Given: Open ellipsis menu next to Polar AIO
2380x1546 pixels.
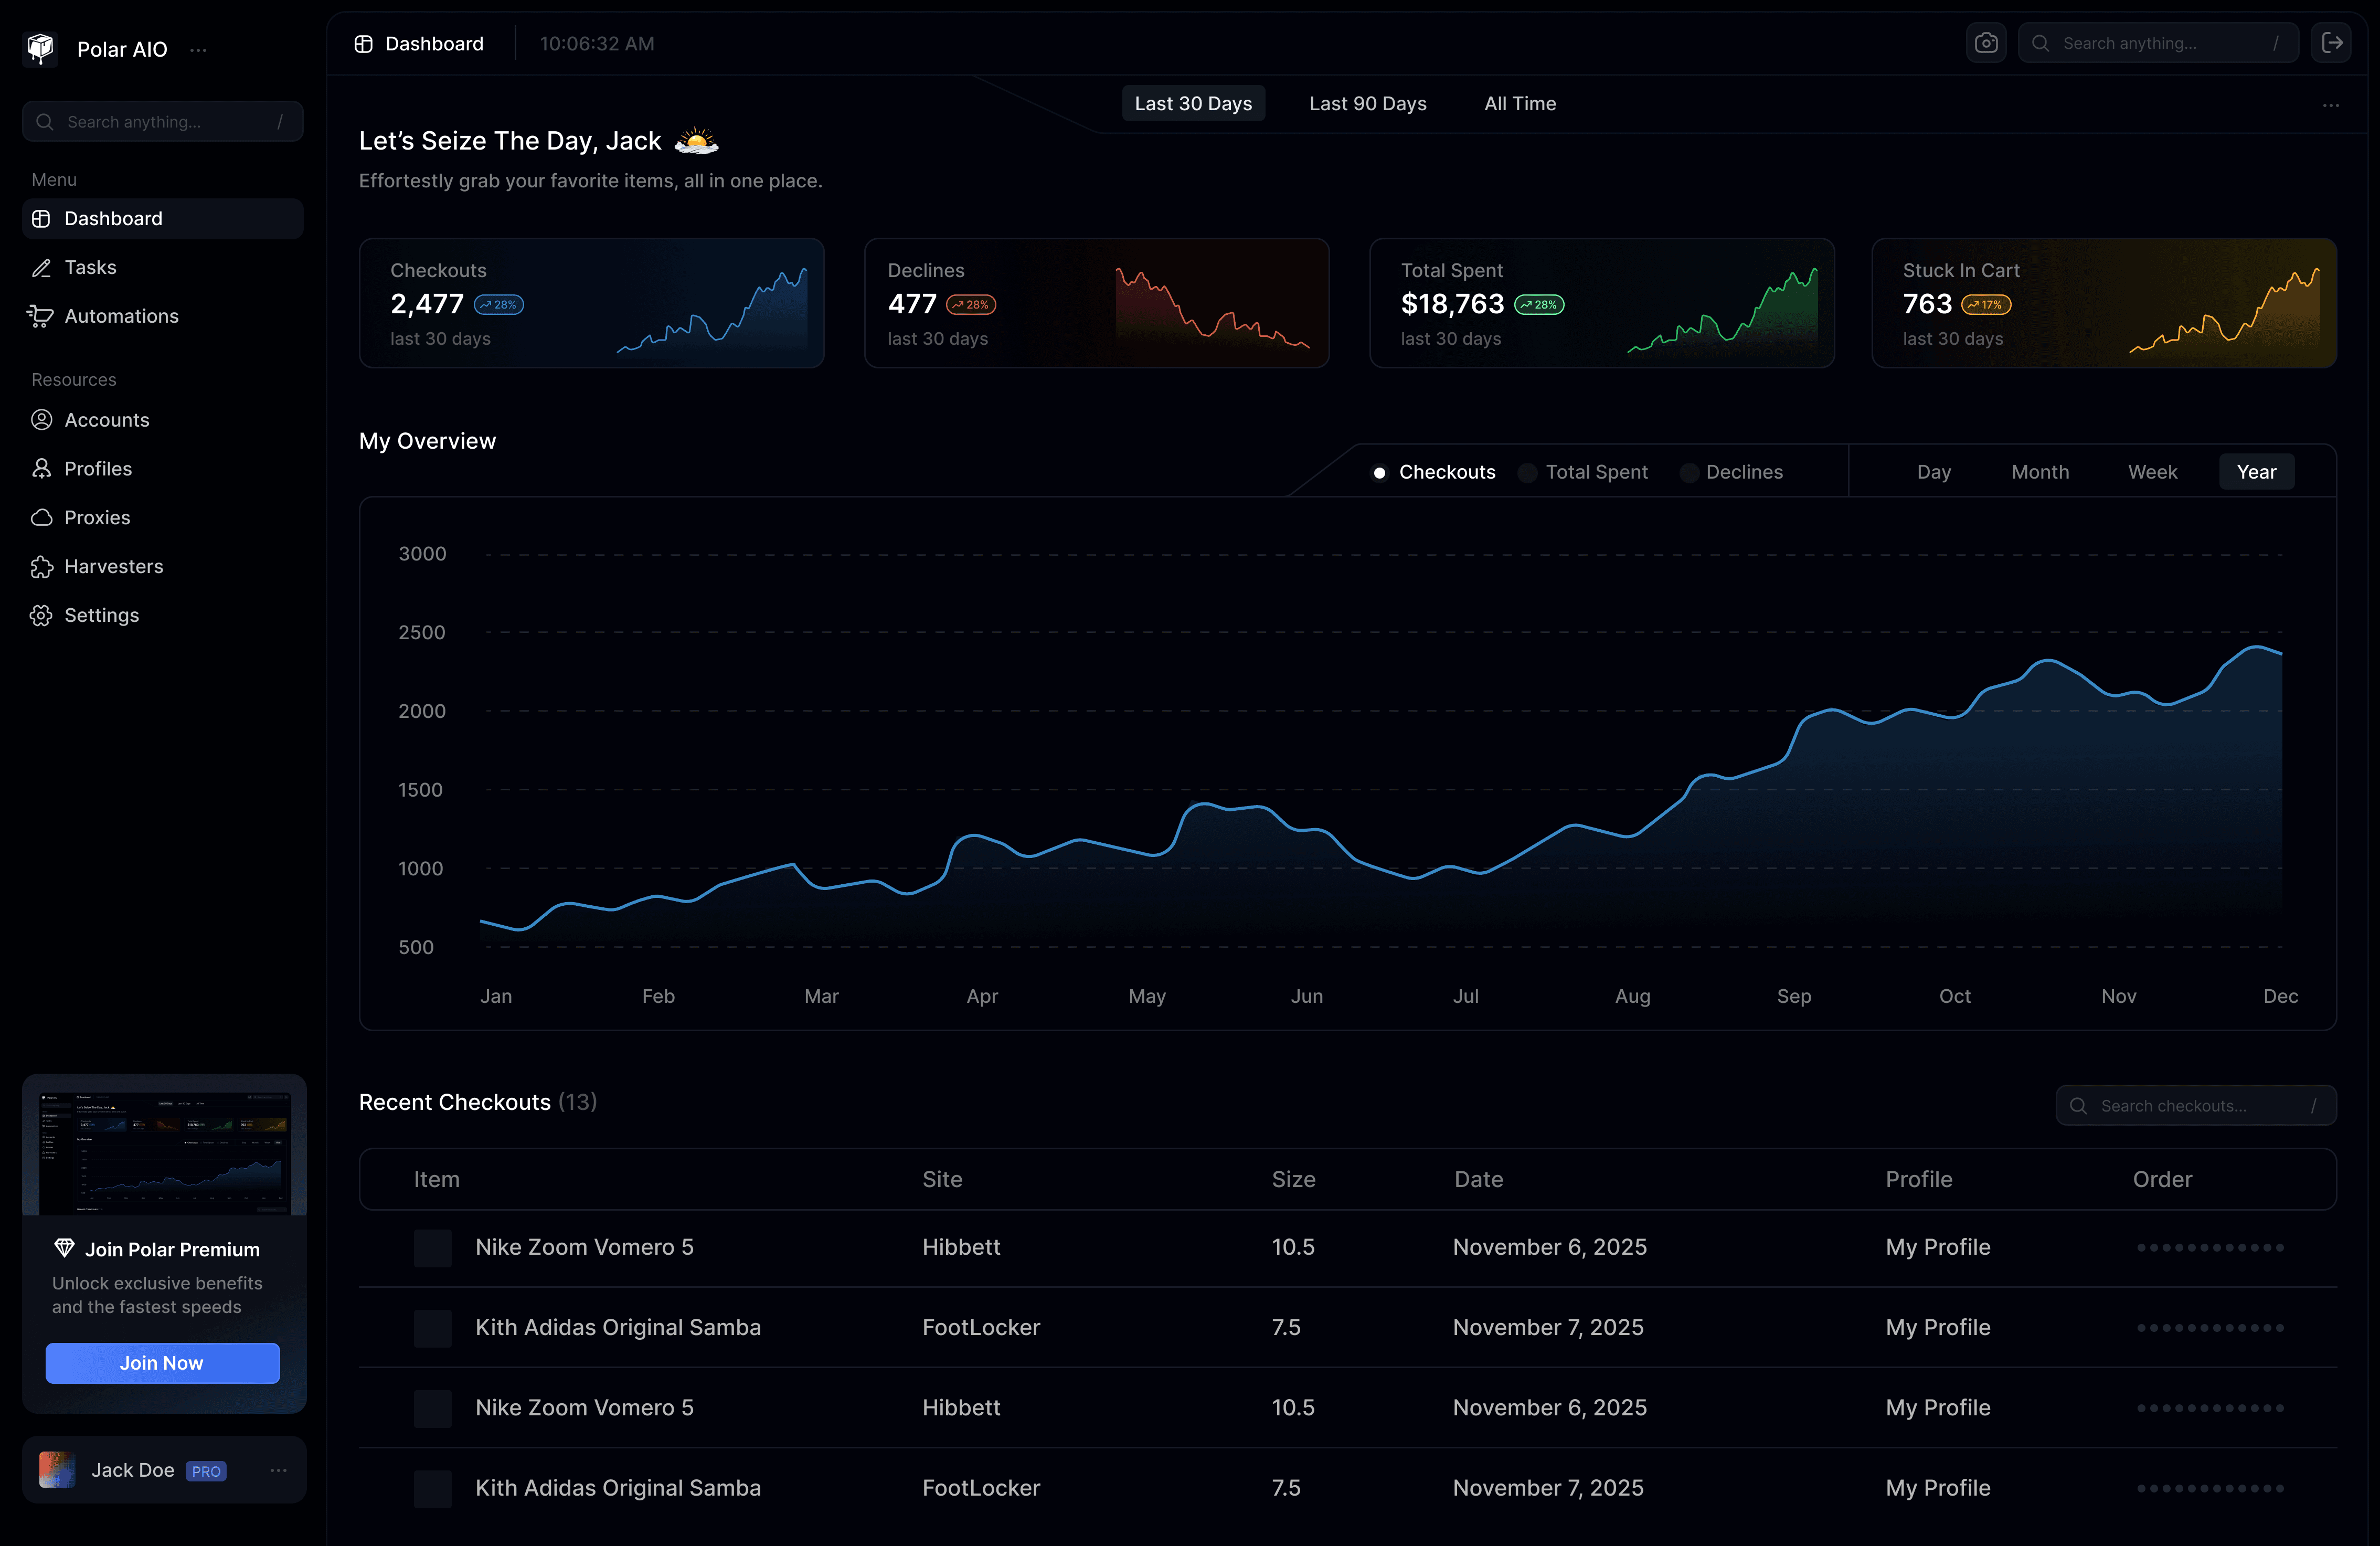Looking at the screenshot, I should pos(198,50).
